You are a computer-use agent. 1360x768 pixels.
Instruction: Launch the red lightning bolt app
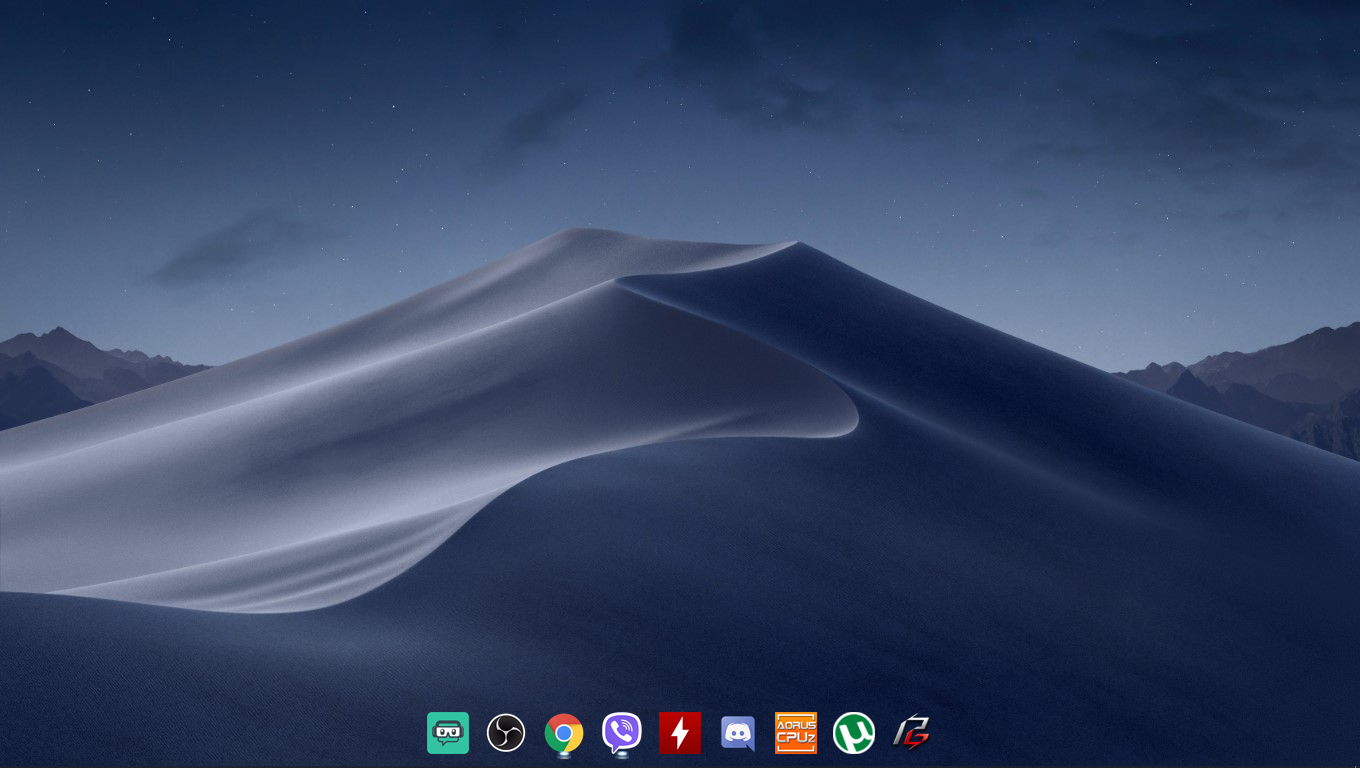point(679,733)
